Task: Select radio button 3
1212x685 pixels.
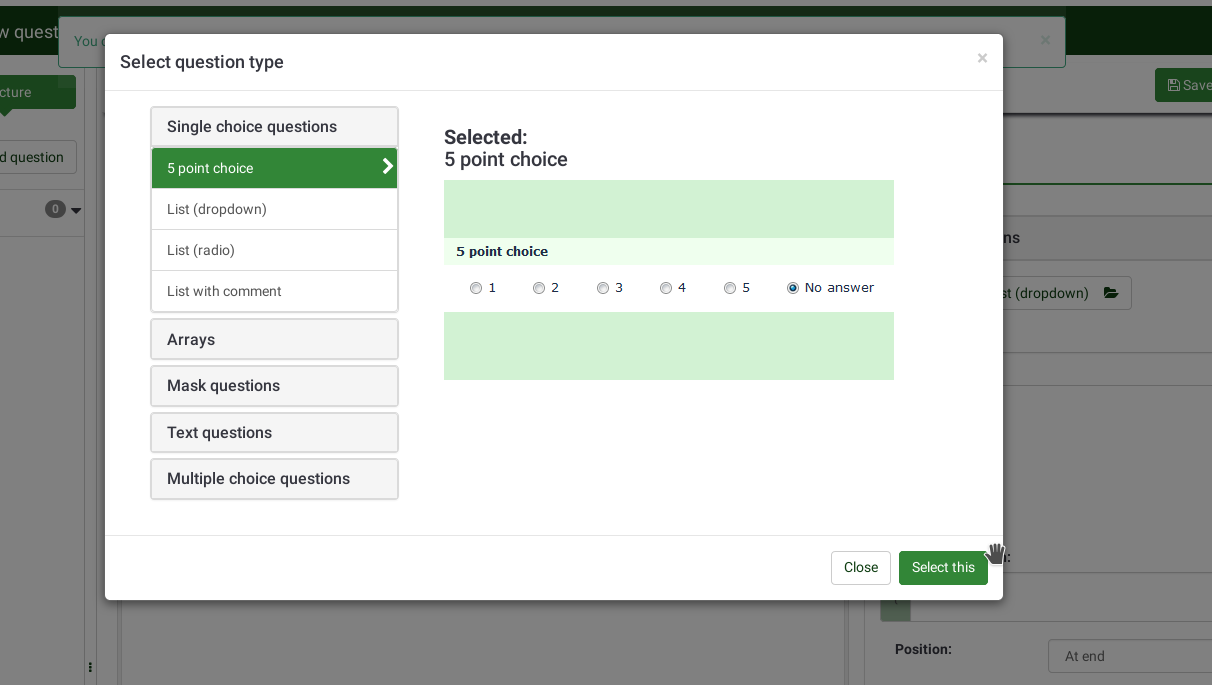Action: pos(603,288)
